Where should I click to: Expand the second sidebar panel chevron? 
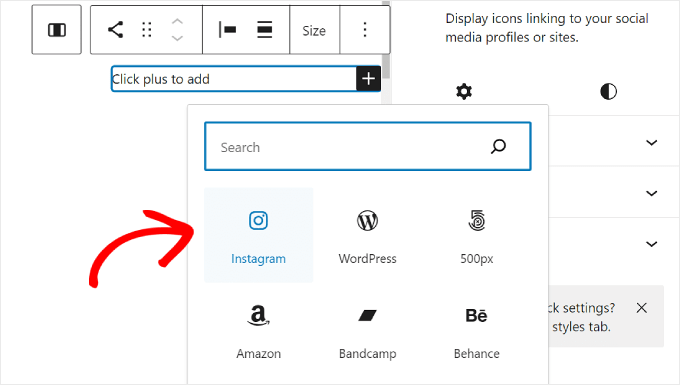point(651,193)
